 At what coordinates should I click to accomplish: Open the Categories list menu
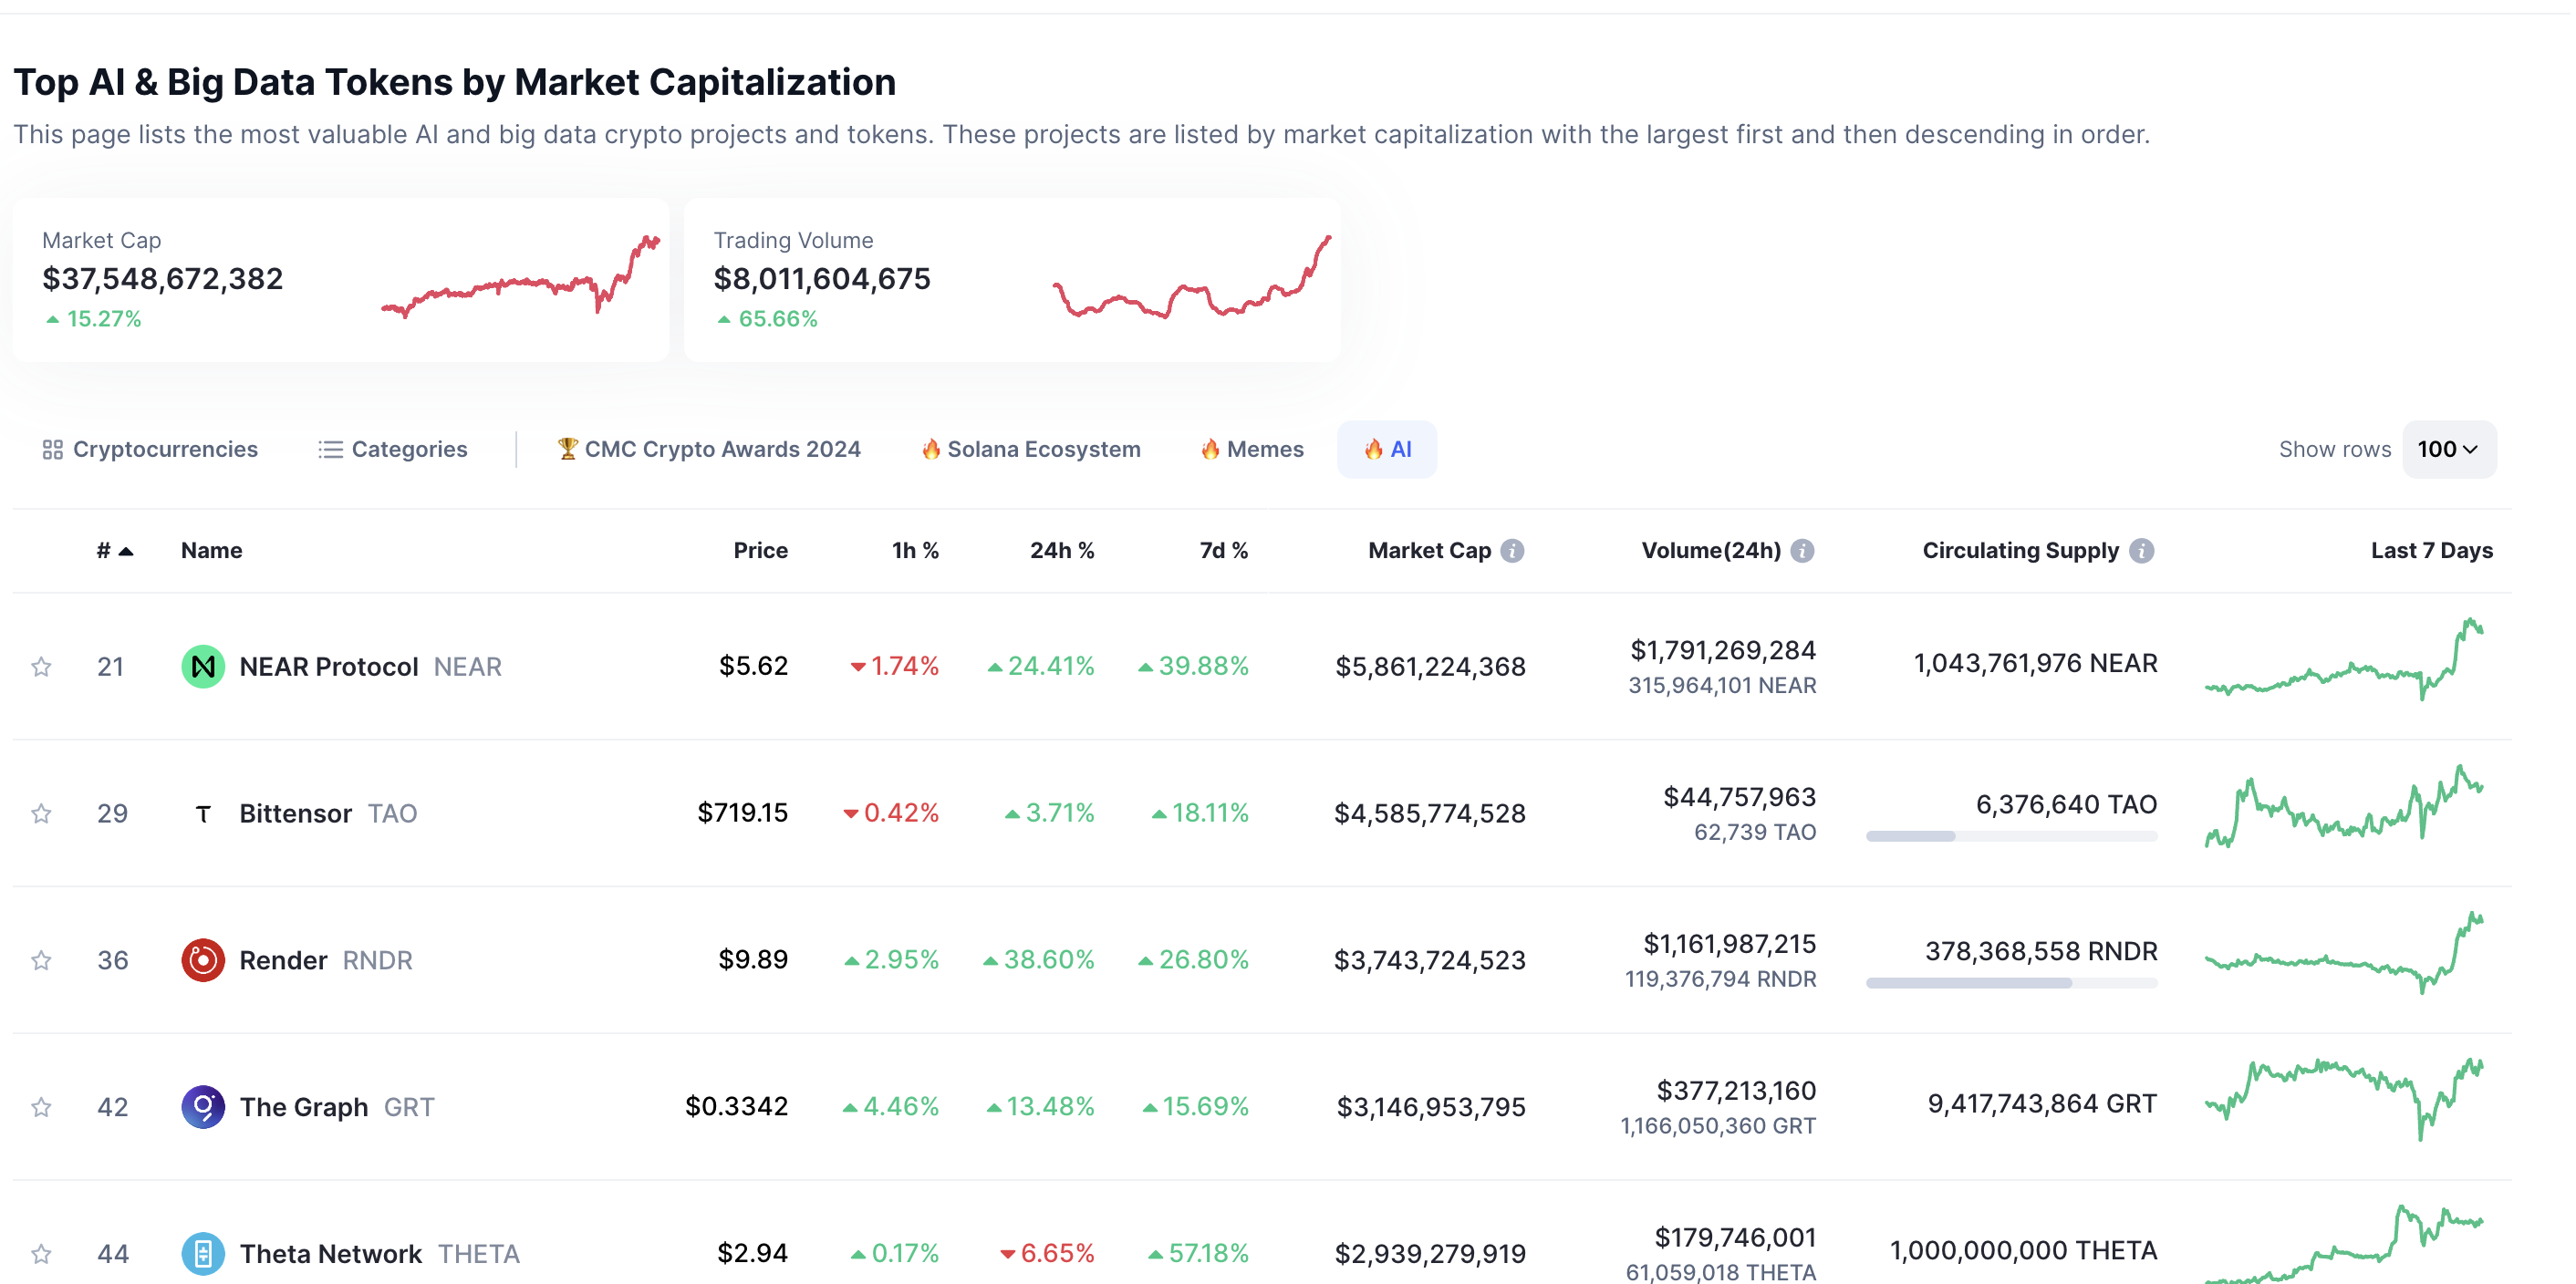tap(392, 449)
